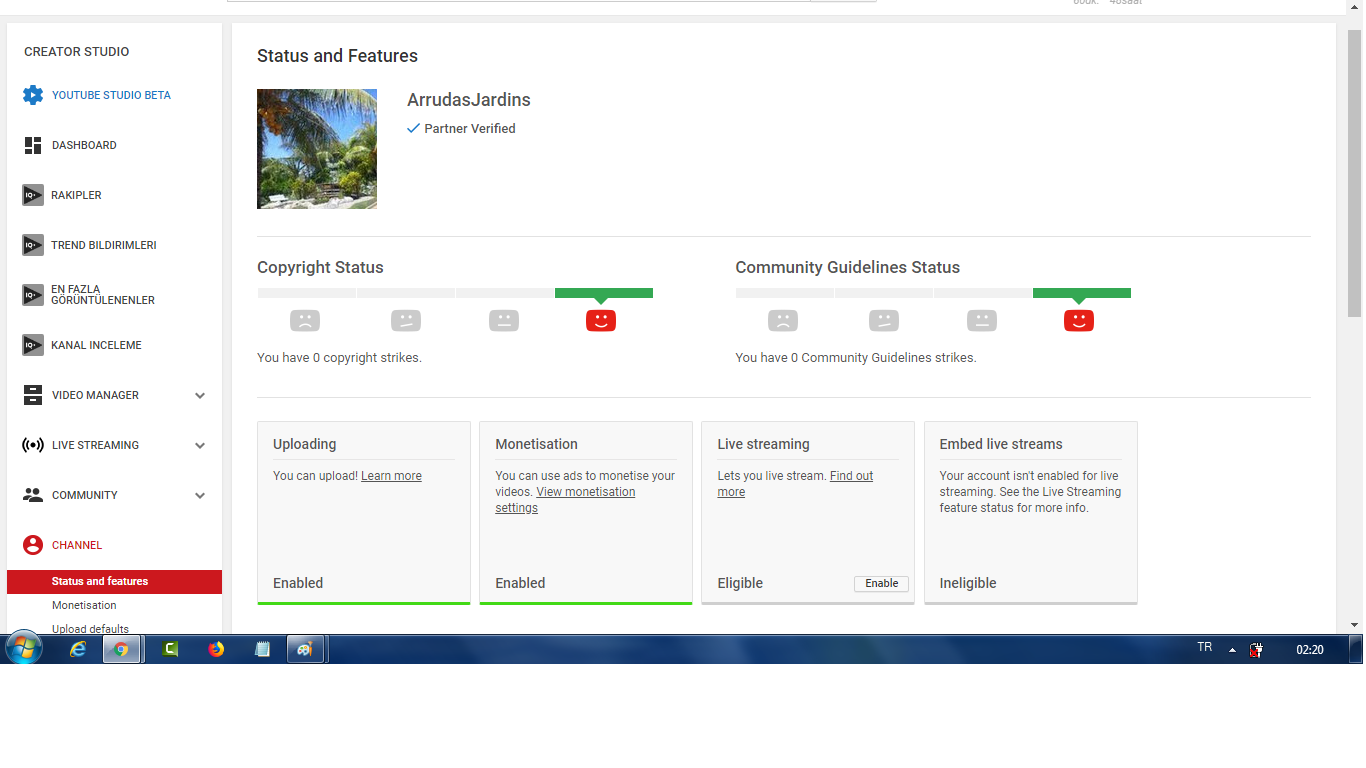Expand the Video Manager menu chevron

tap(200, 396)
